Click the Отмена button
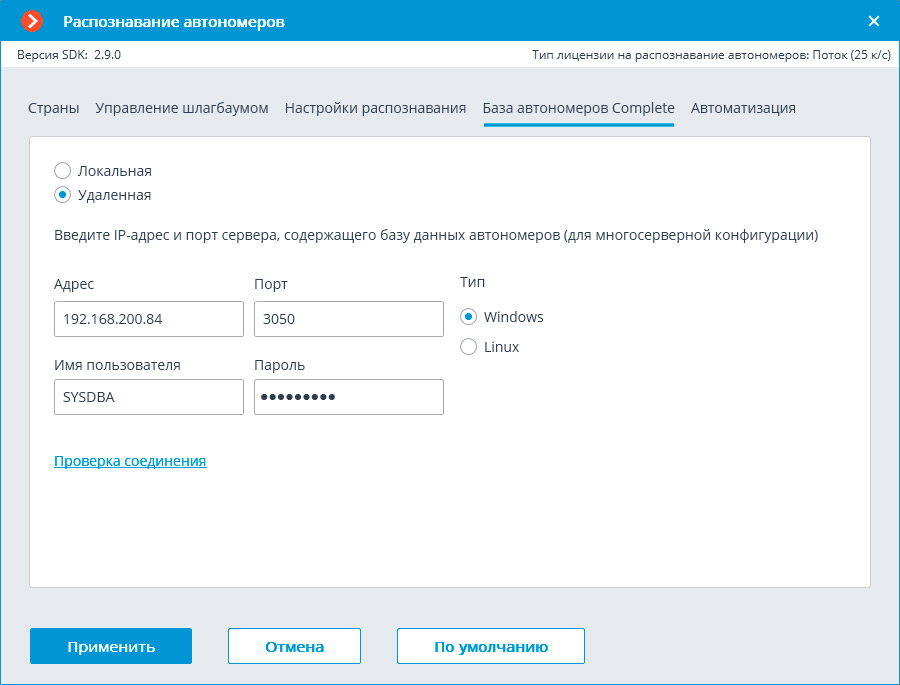This screenshot has width=900, height=685. 294,646
